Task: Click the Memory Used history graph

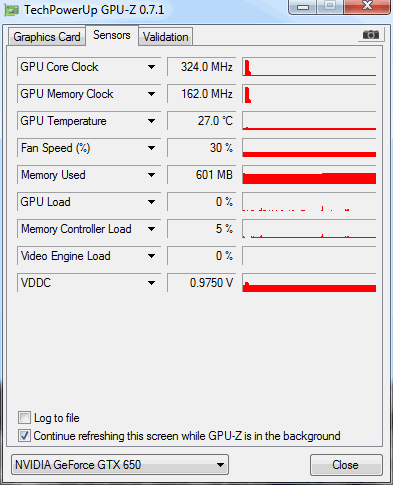Action: click(309, 175)
